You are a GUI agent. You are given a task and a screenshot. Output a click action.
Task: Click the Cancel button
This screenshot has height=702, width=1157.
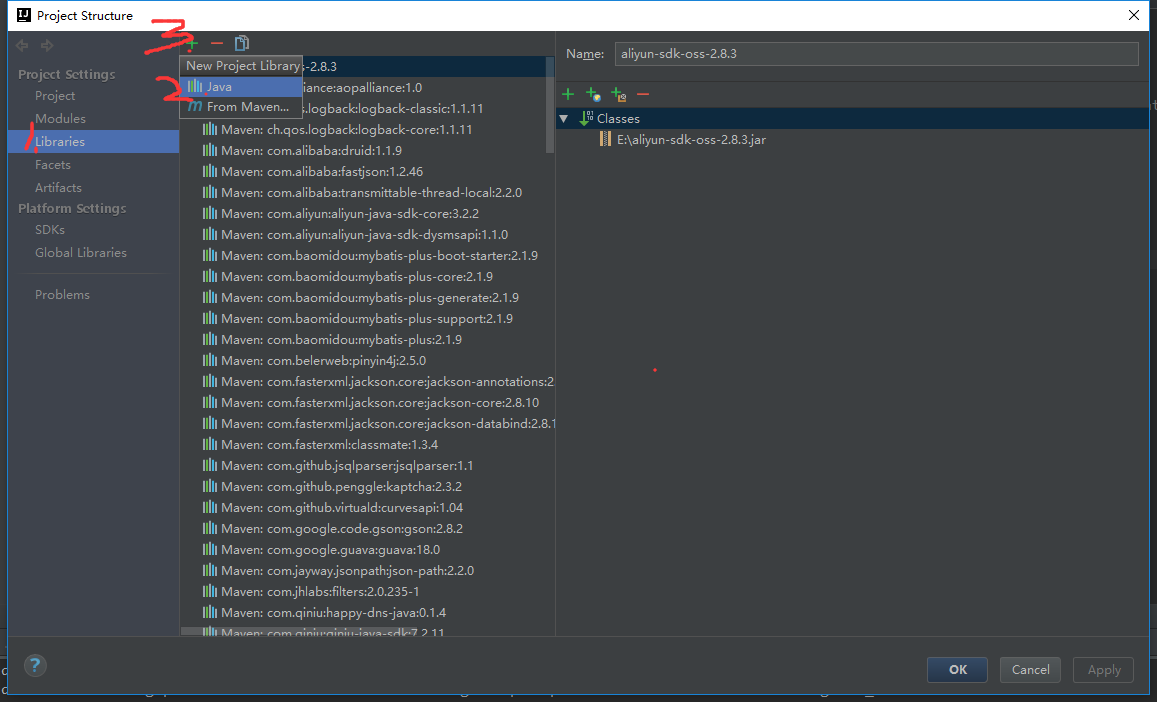[x=1030, y=670]
